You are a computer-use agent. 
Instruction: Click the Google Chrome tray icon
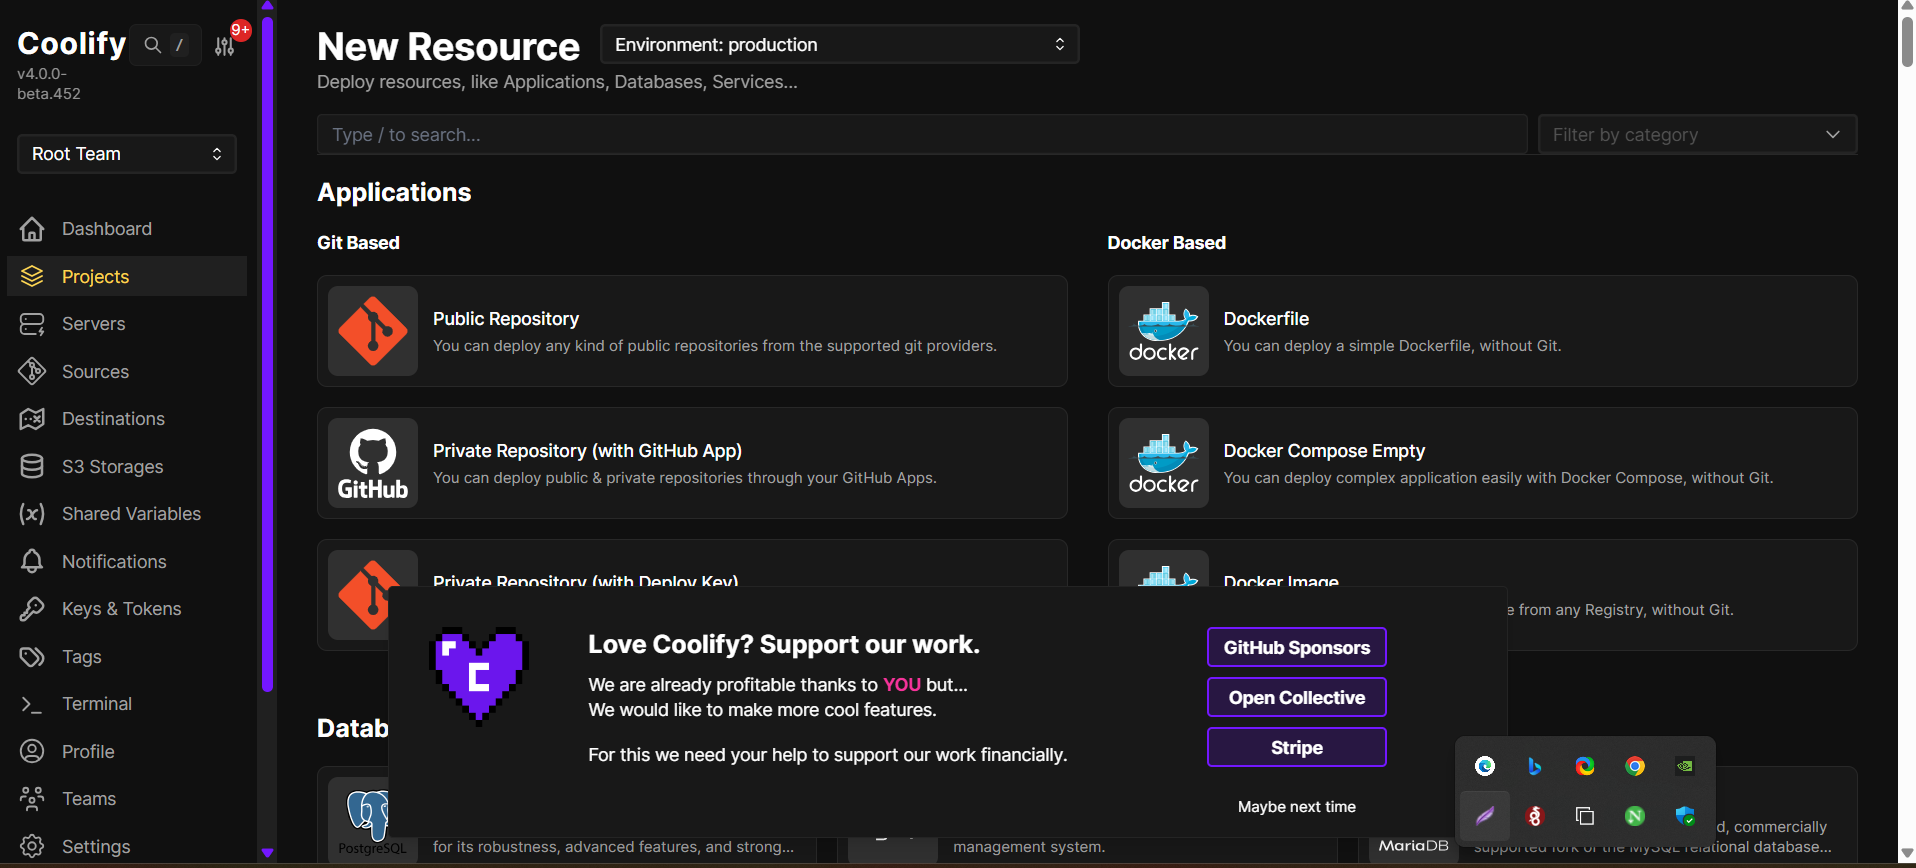[x=1635, y=766]
